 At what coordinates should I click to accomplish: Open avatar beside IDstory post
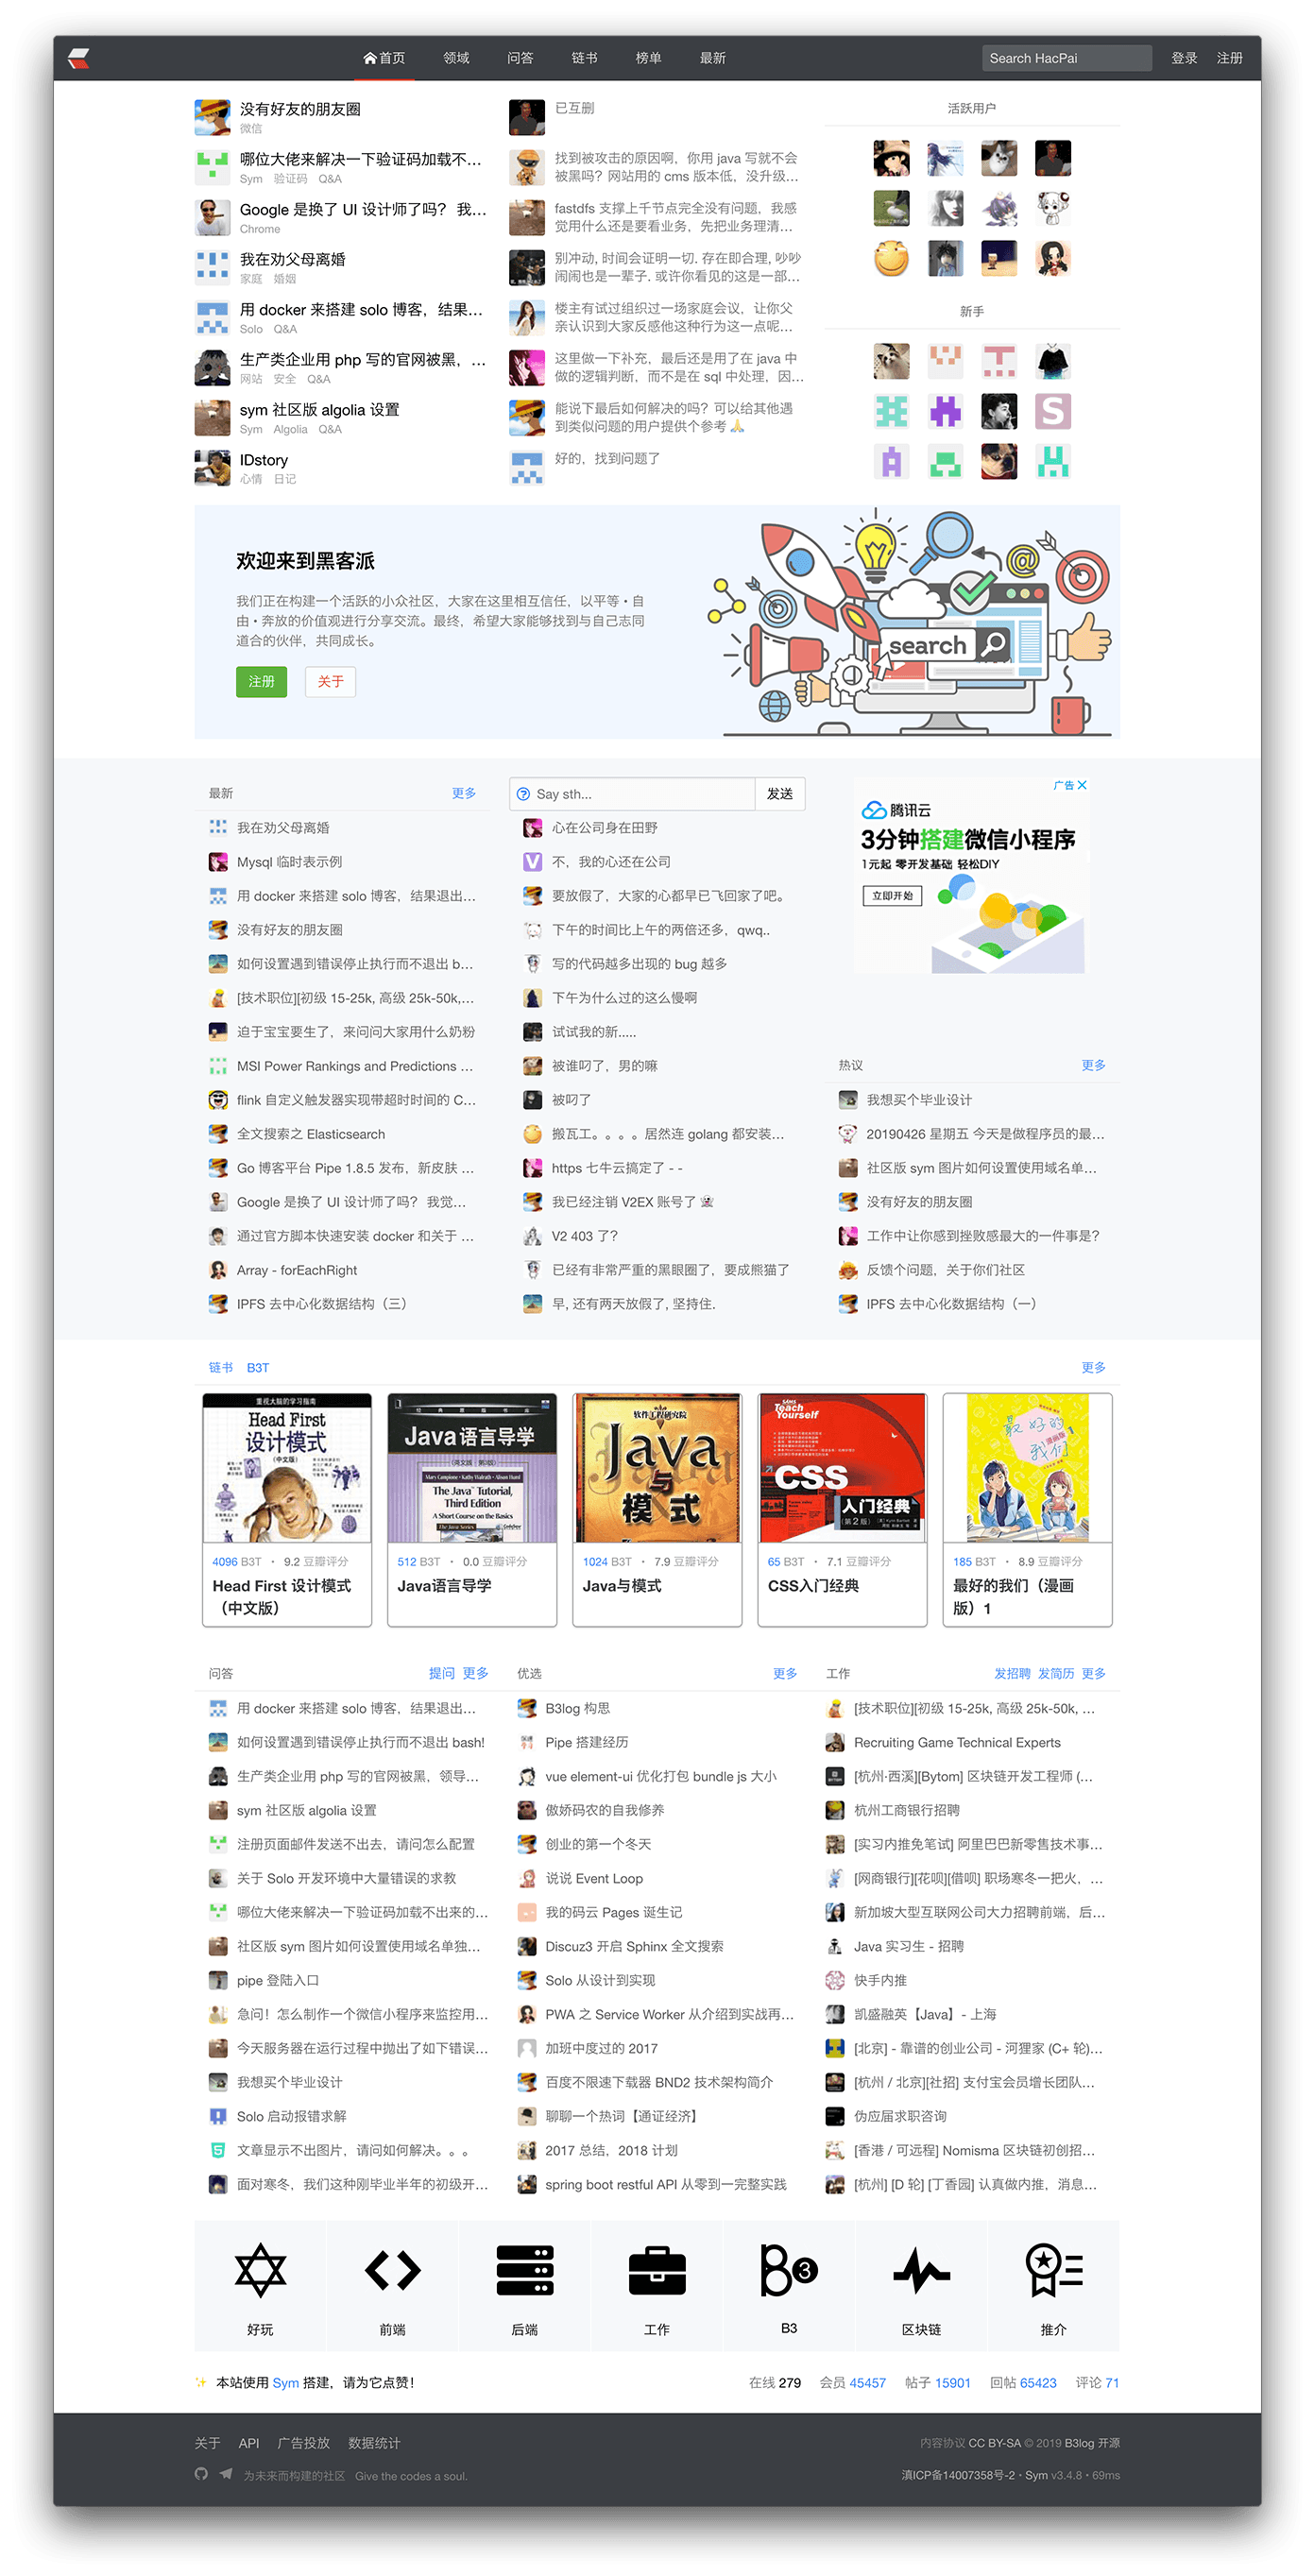pos(212,468)
